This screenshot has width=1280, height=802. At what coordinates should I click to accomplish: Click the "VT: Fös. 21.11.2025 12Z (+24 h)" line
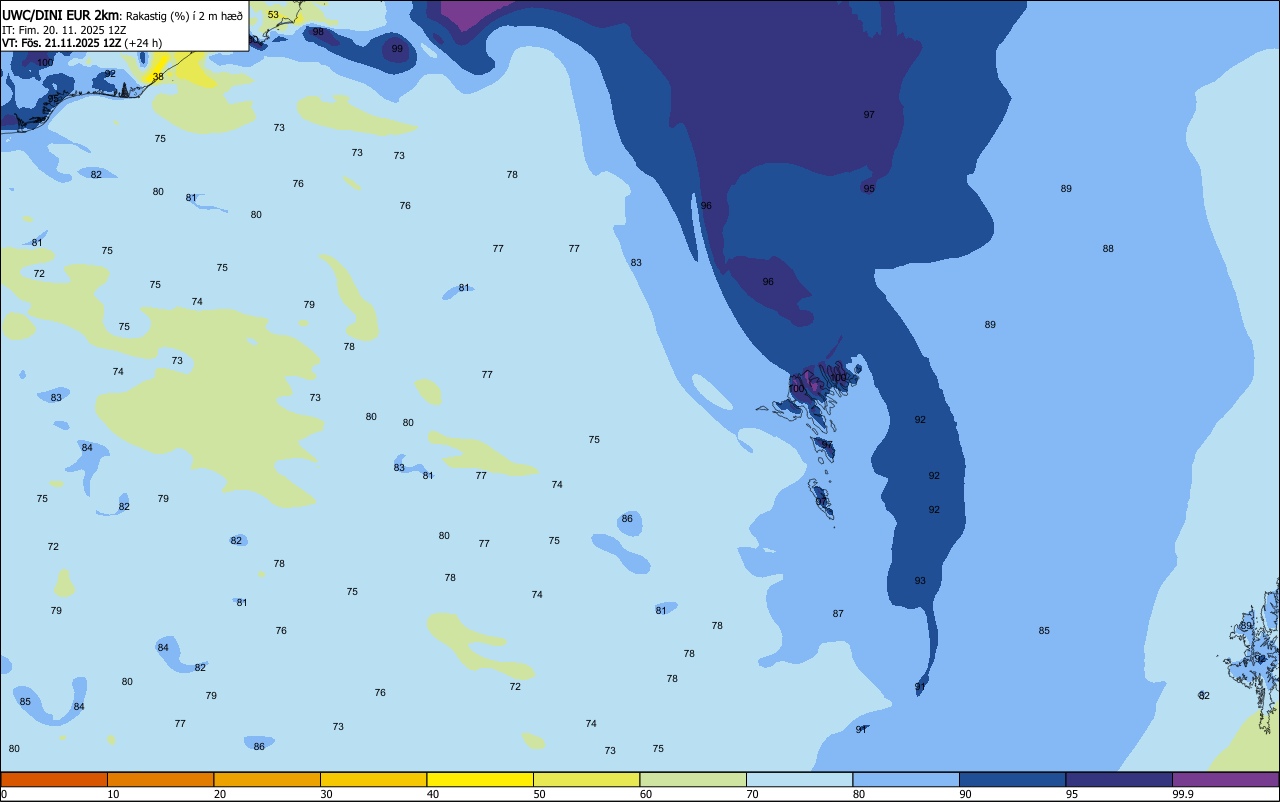[82, 42]
